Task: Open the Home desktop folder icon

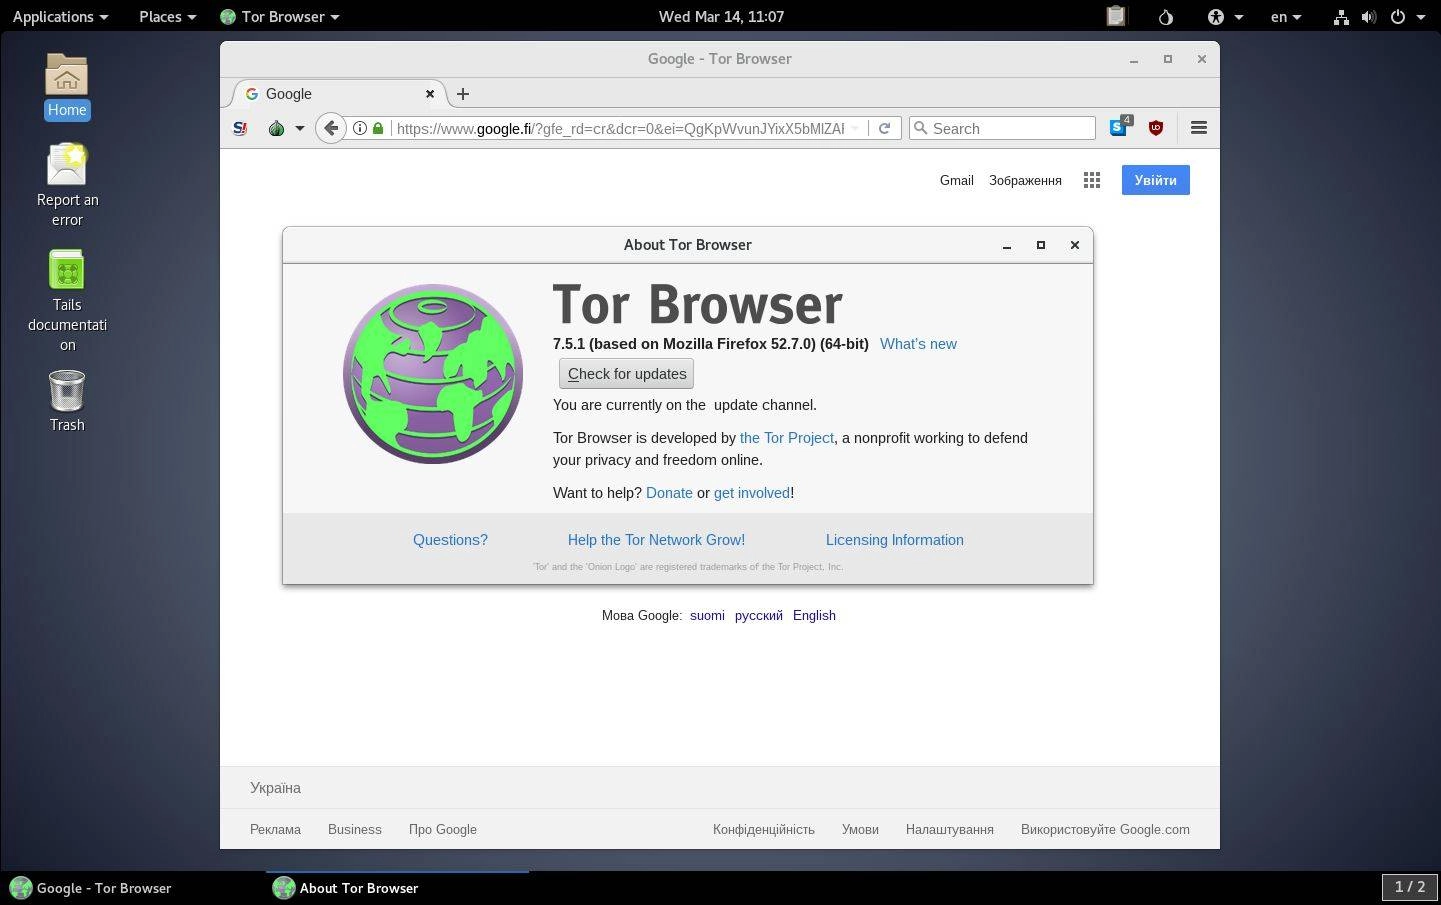Action: click(x=67, y=86)
